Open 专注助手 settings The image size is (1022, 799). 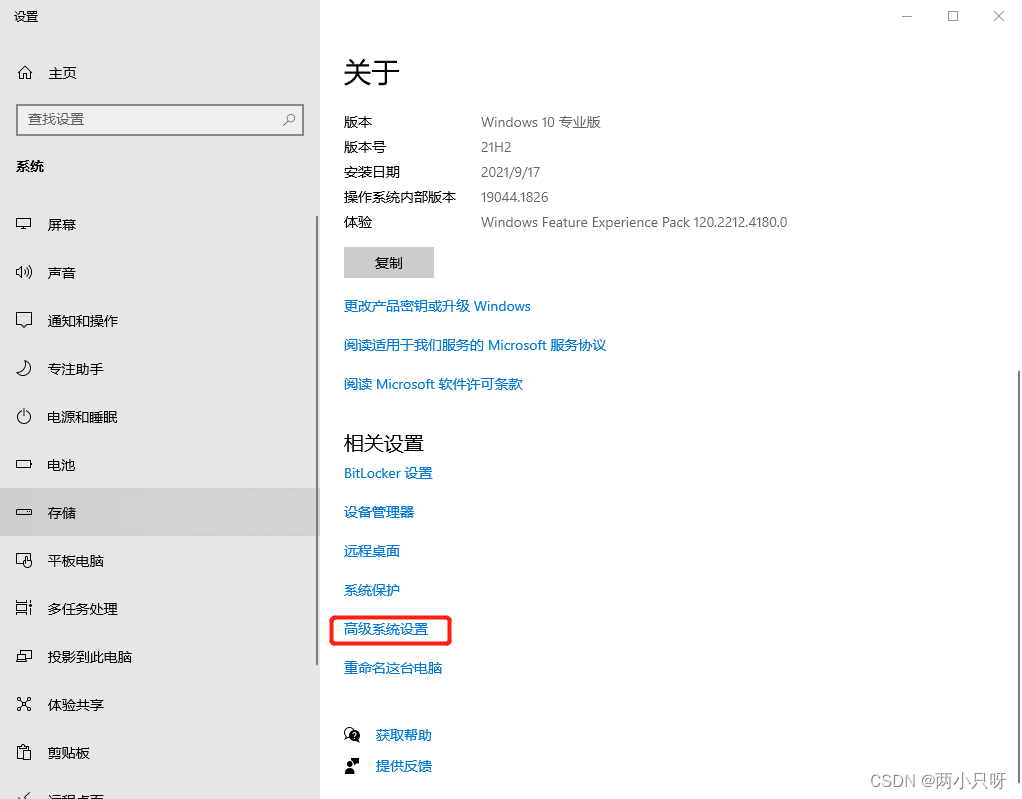click(158, 369)
